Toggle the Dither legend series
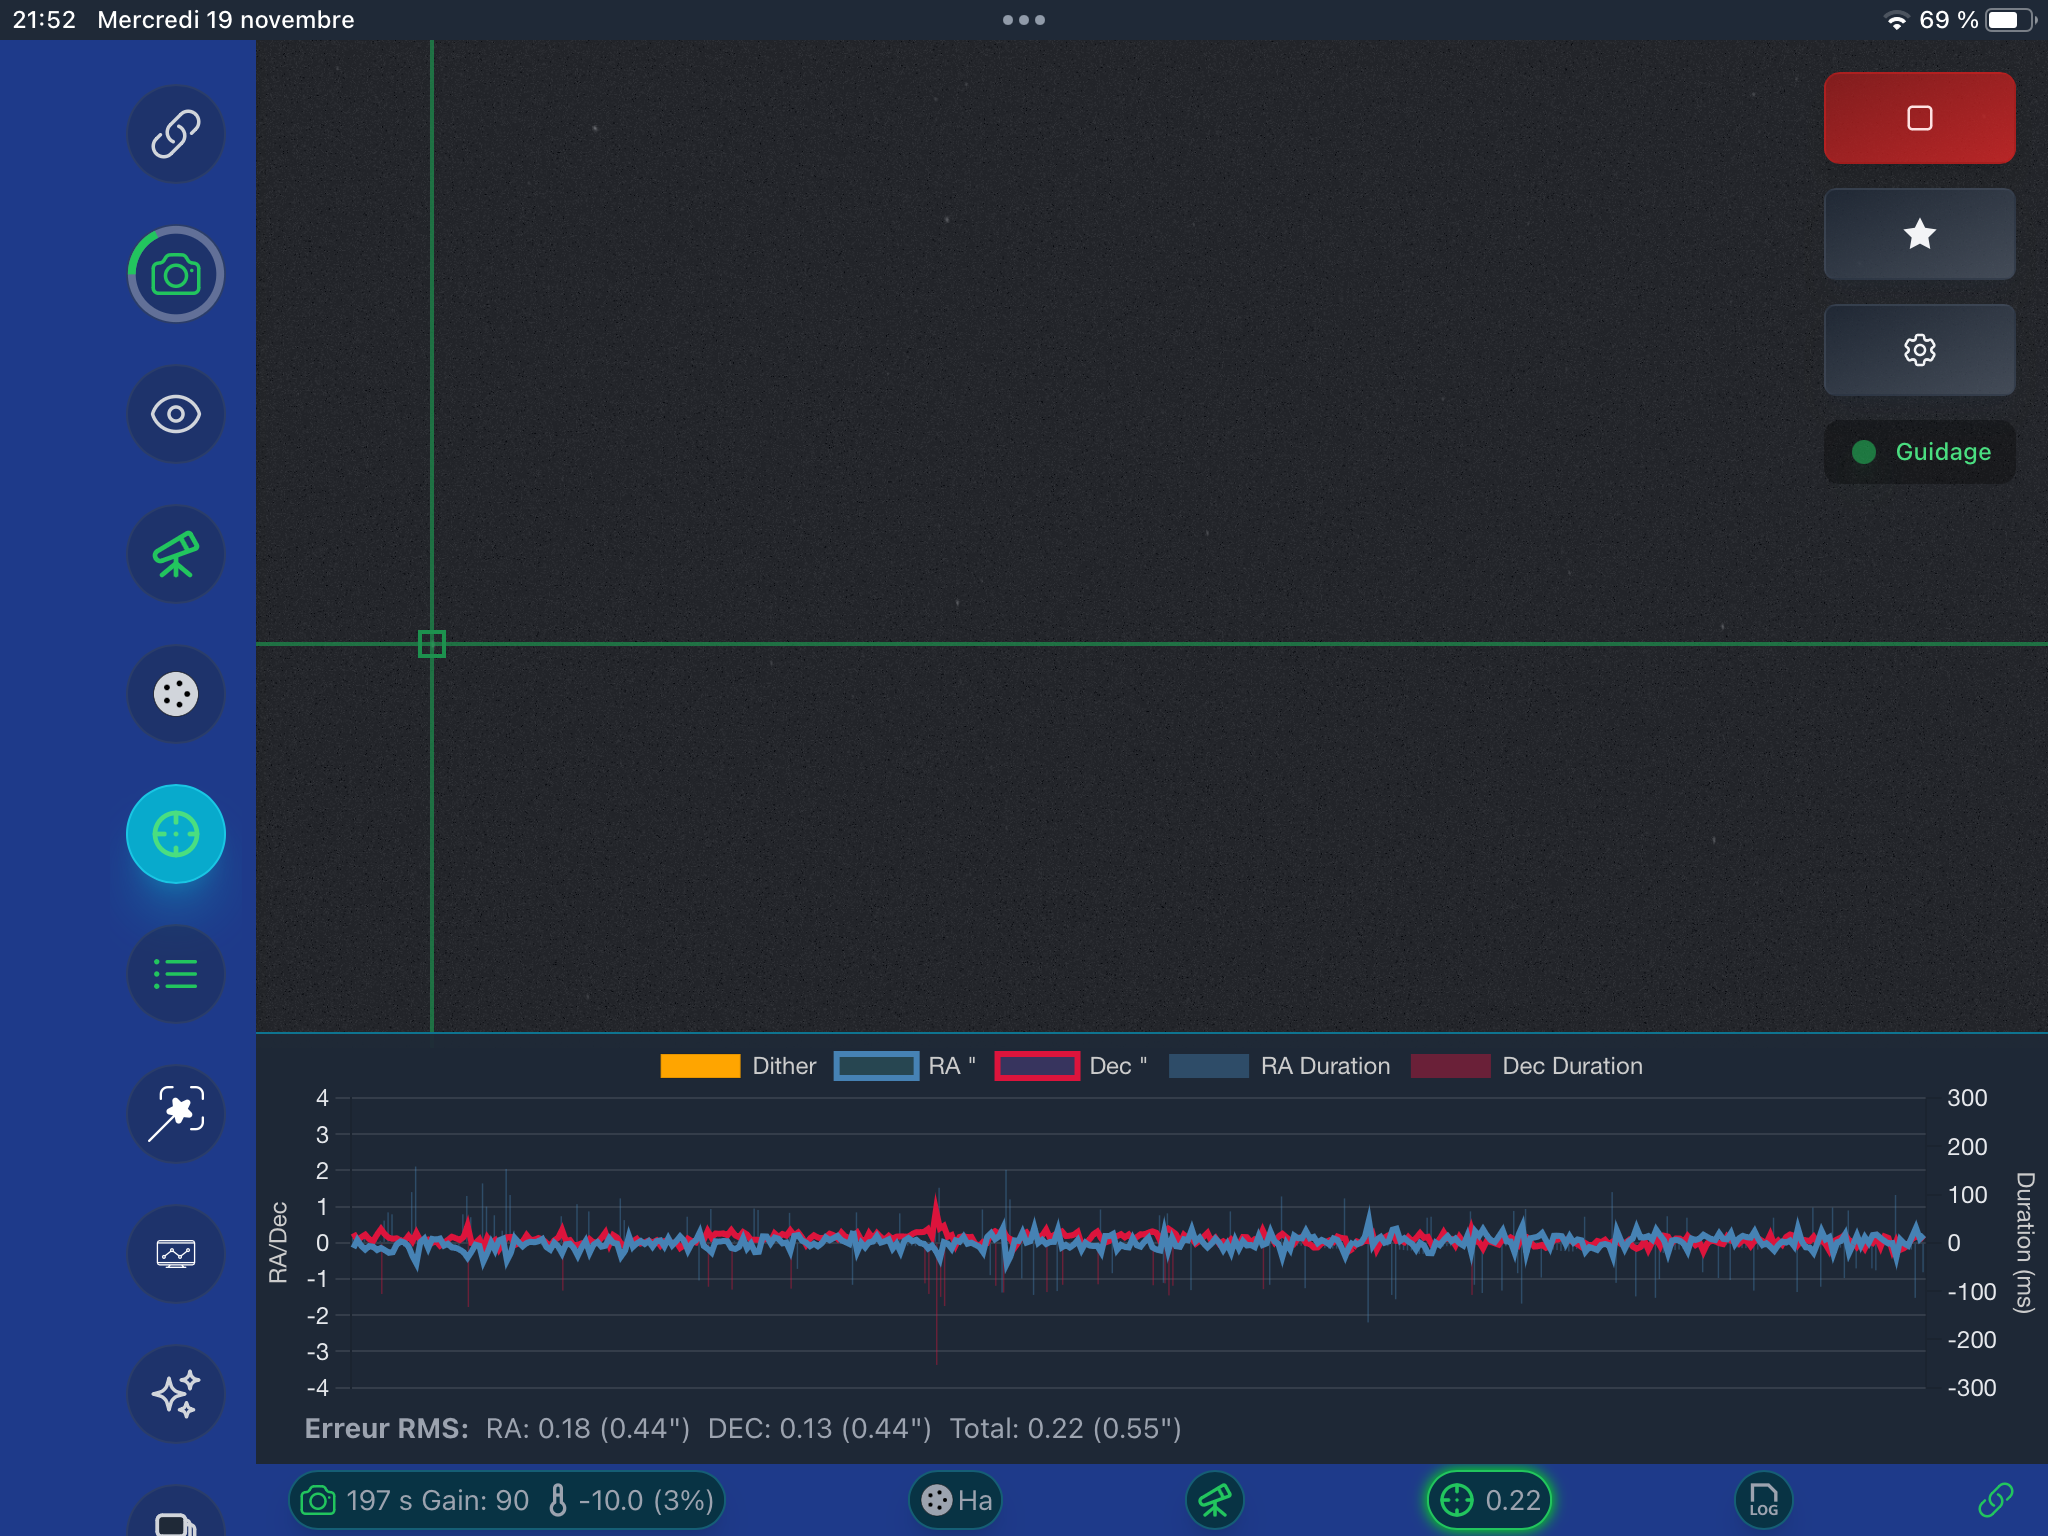 tap(738, 1066)
